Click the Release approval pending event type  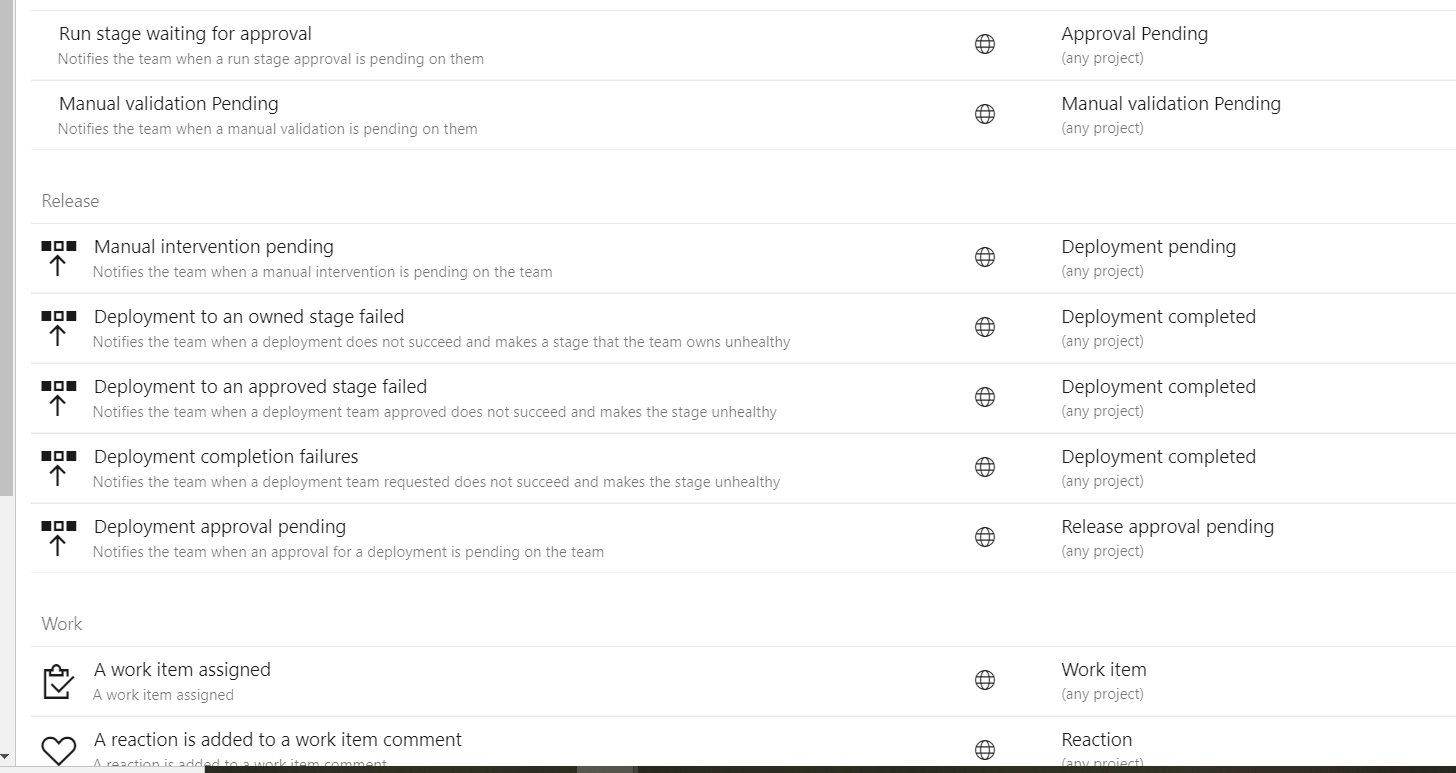[1167, 527]
